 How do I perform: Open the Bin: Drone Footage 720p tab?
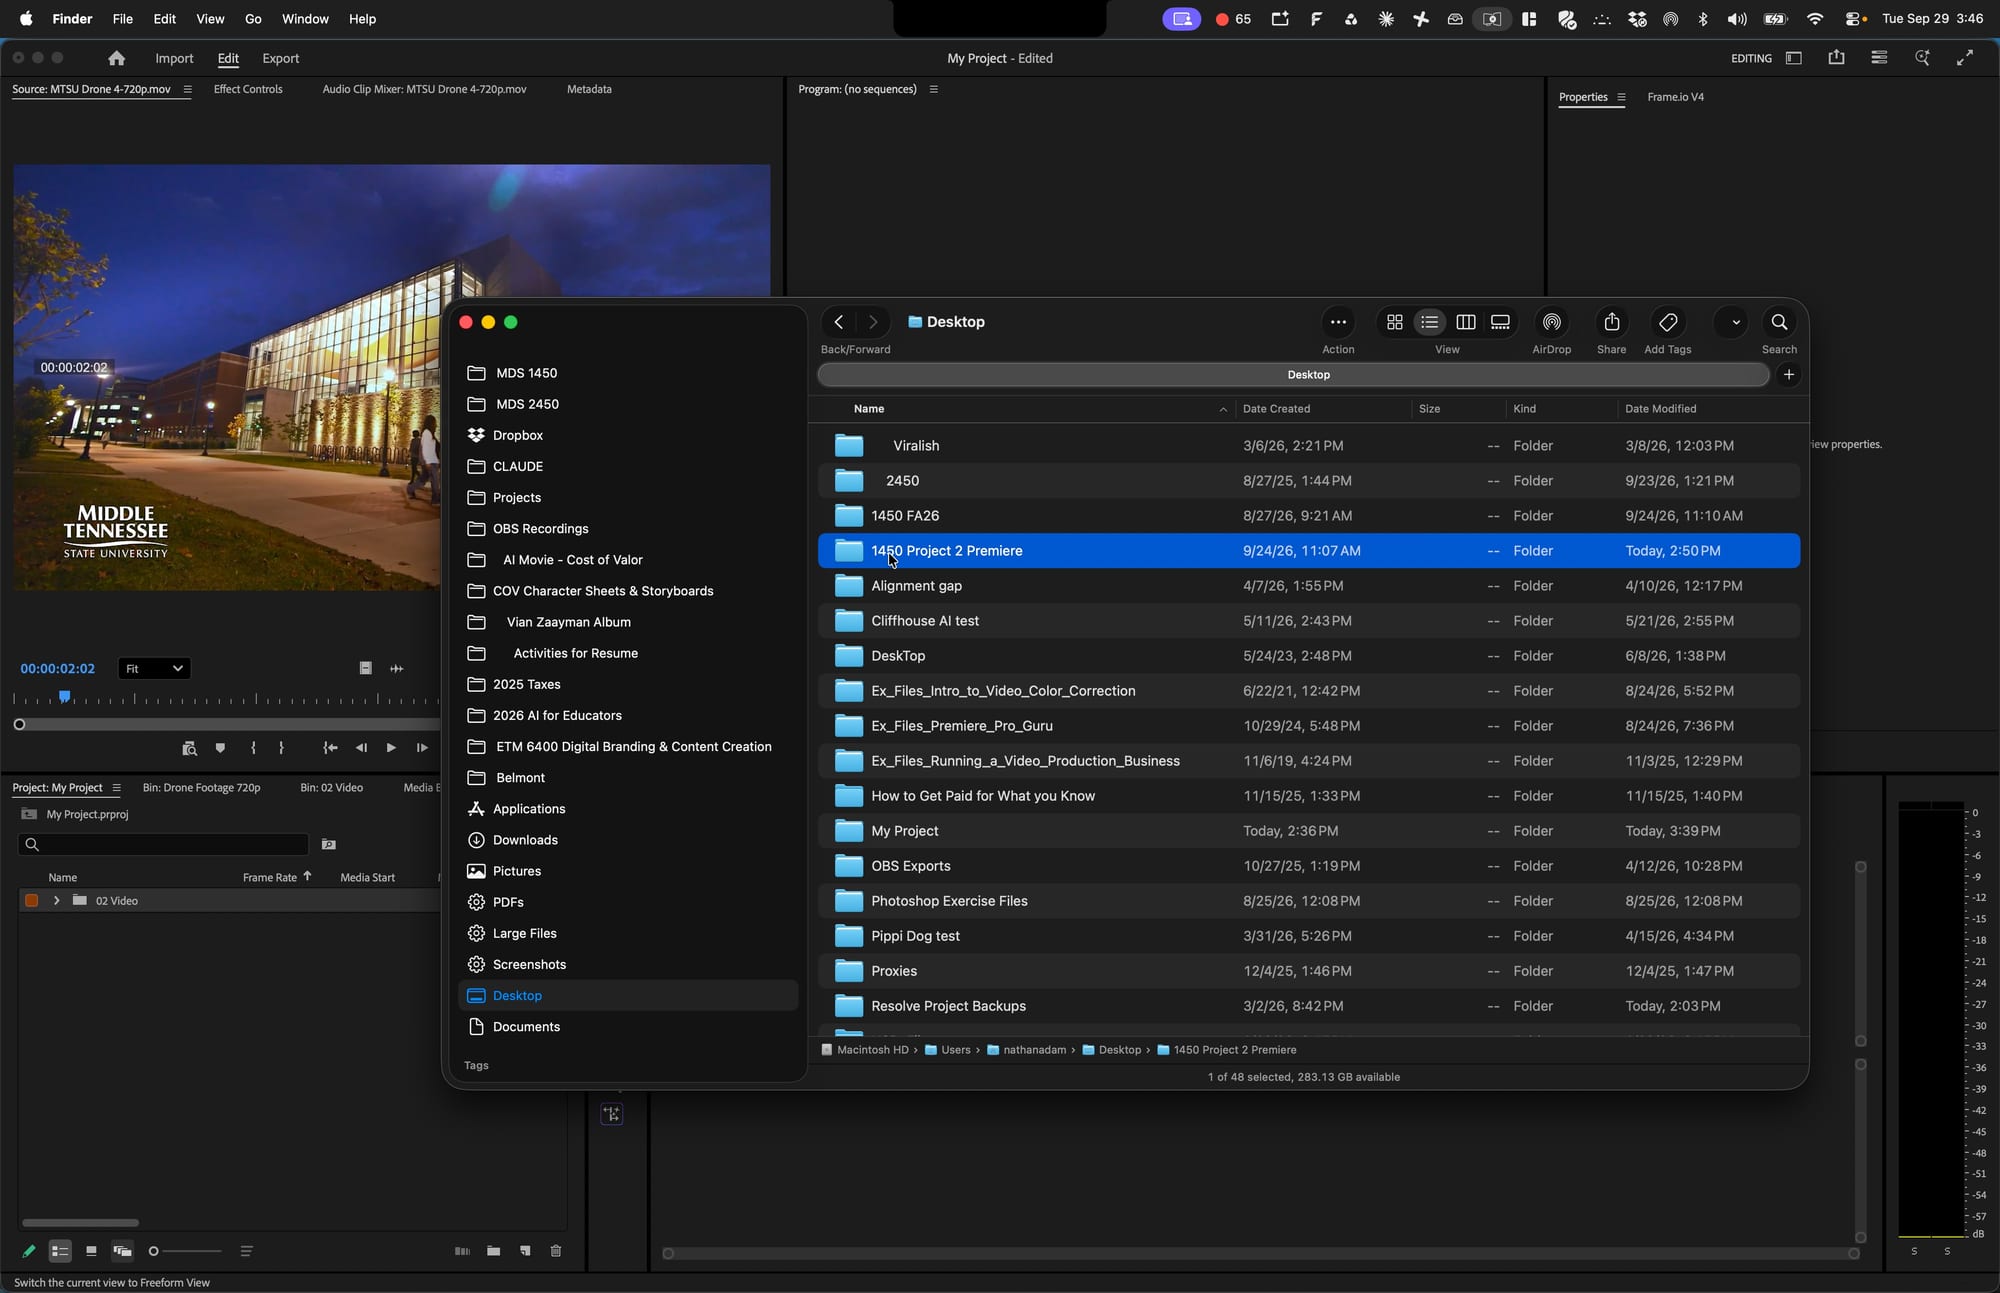pyautogui.click(x=201, y=788)
